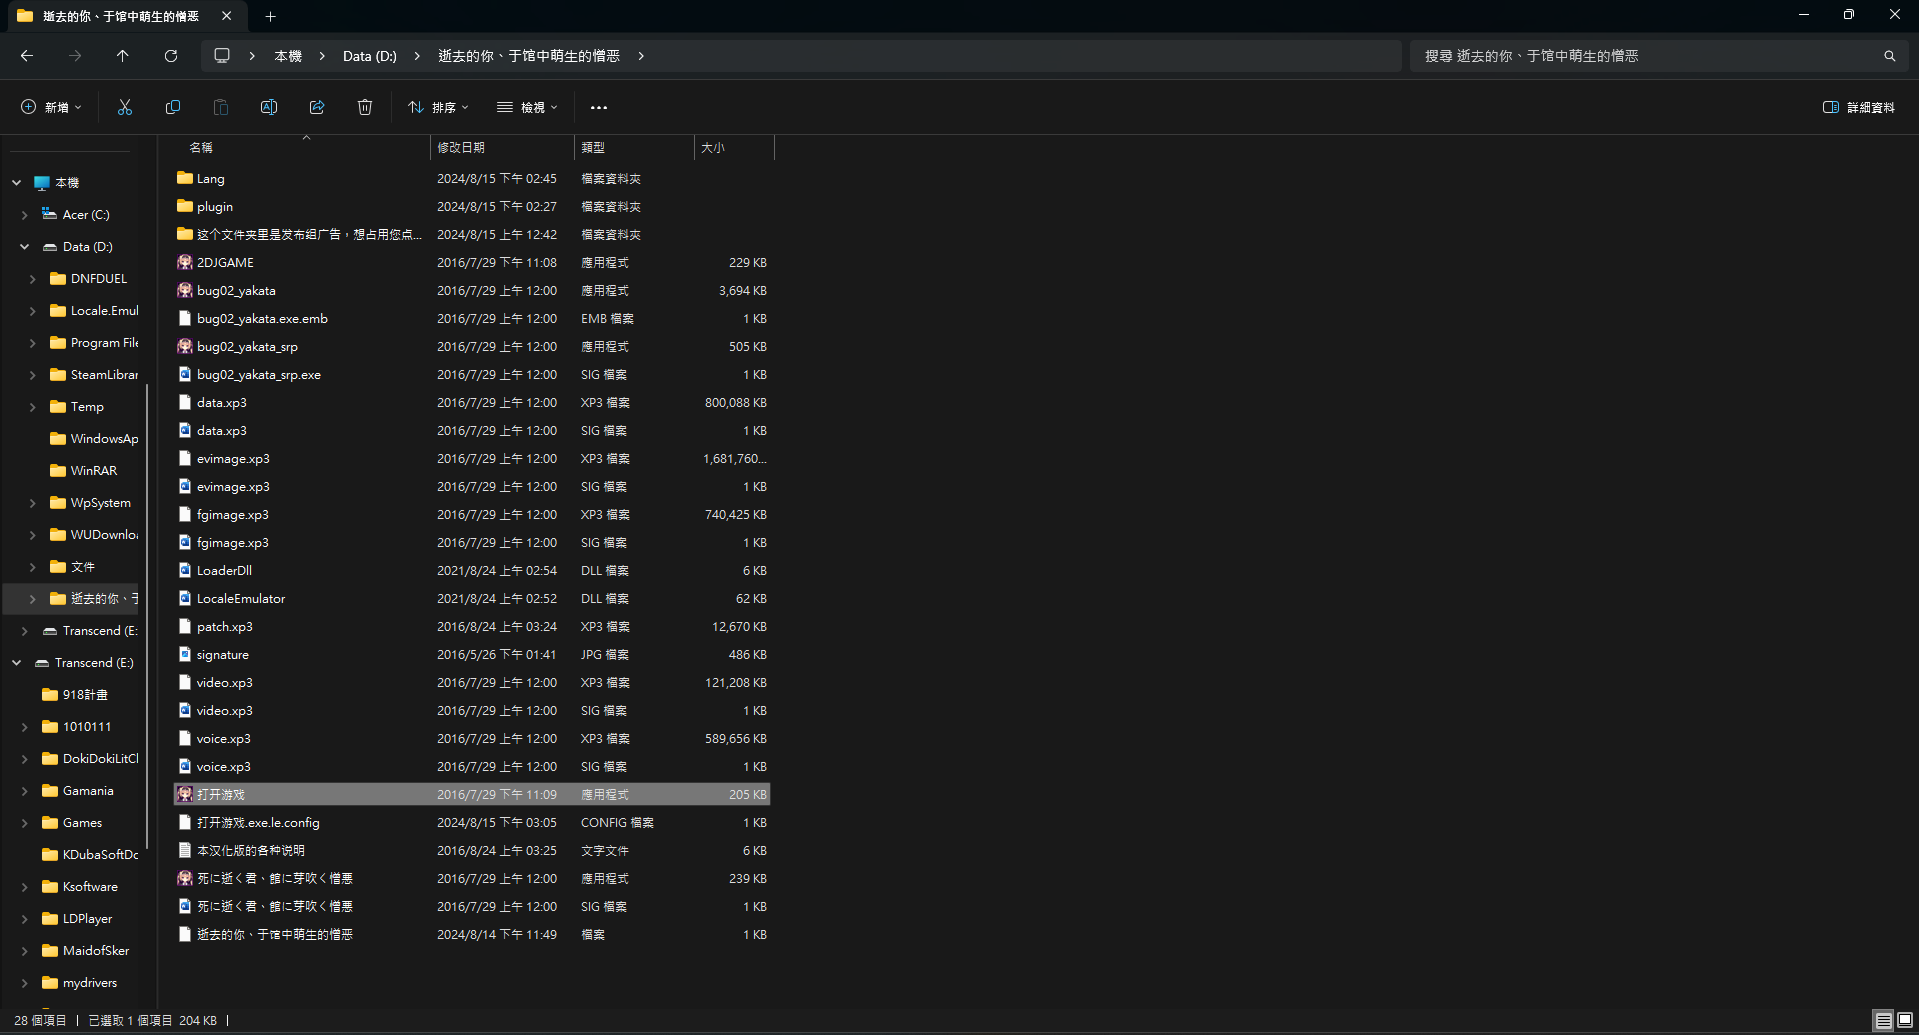Select the bug02_yakata application icon
This screenshot has height=1035, width=1919.
point(185,290)
